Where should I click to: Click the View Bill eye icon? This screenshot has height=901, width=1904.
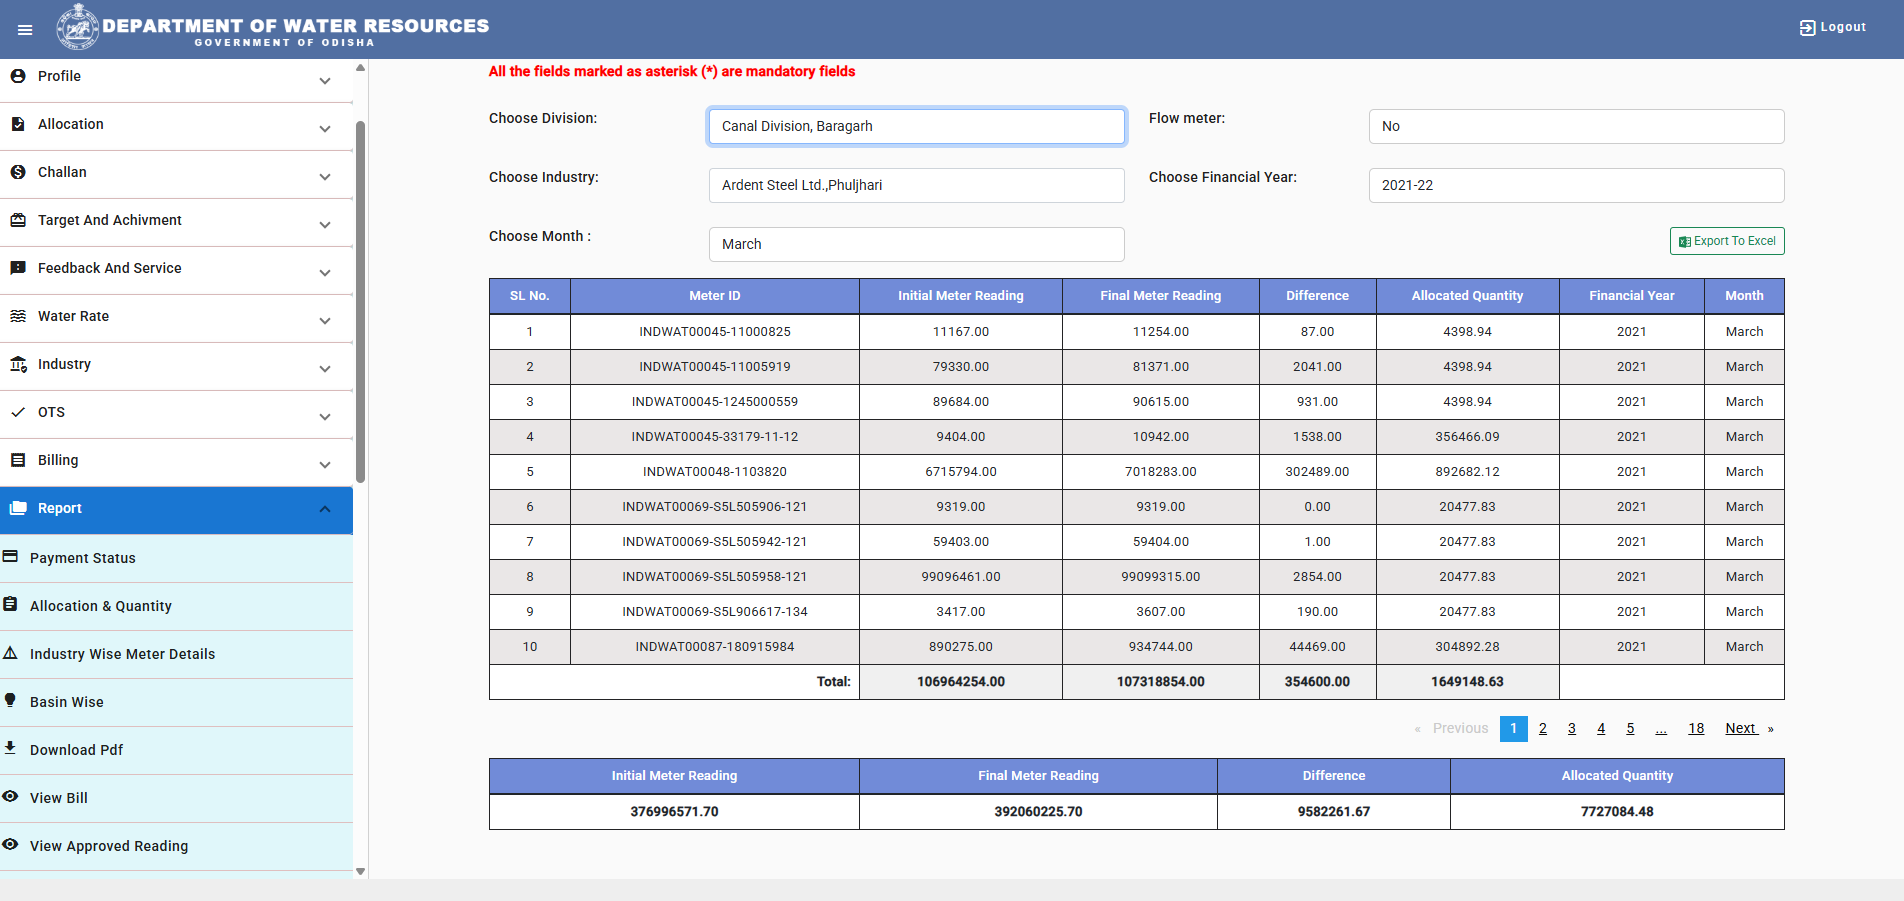(x=10, y=796)
